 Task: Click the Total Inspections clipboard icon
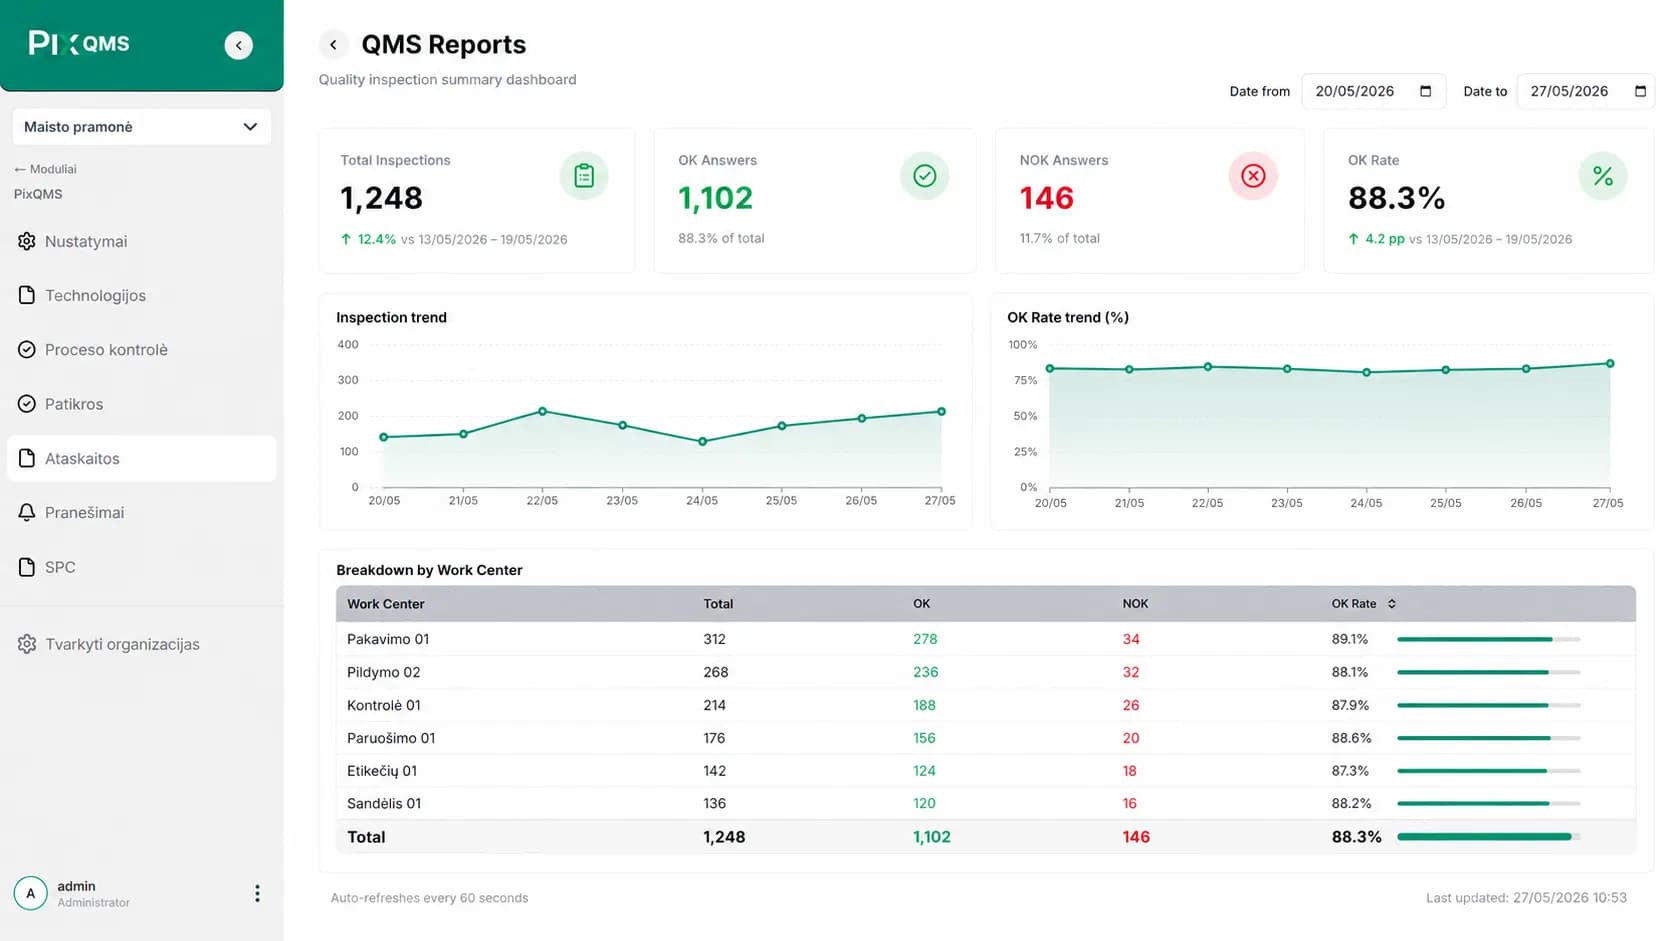click(584, 176)
